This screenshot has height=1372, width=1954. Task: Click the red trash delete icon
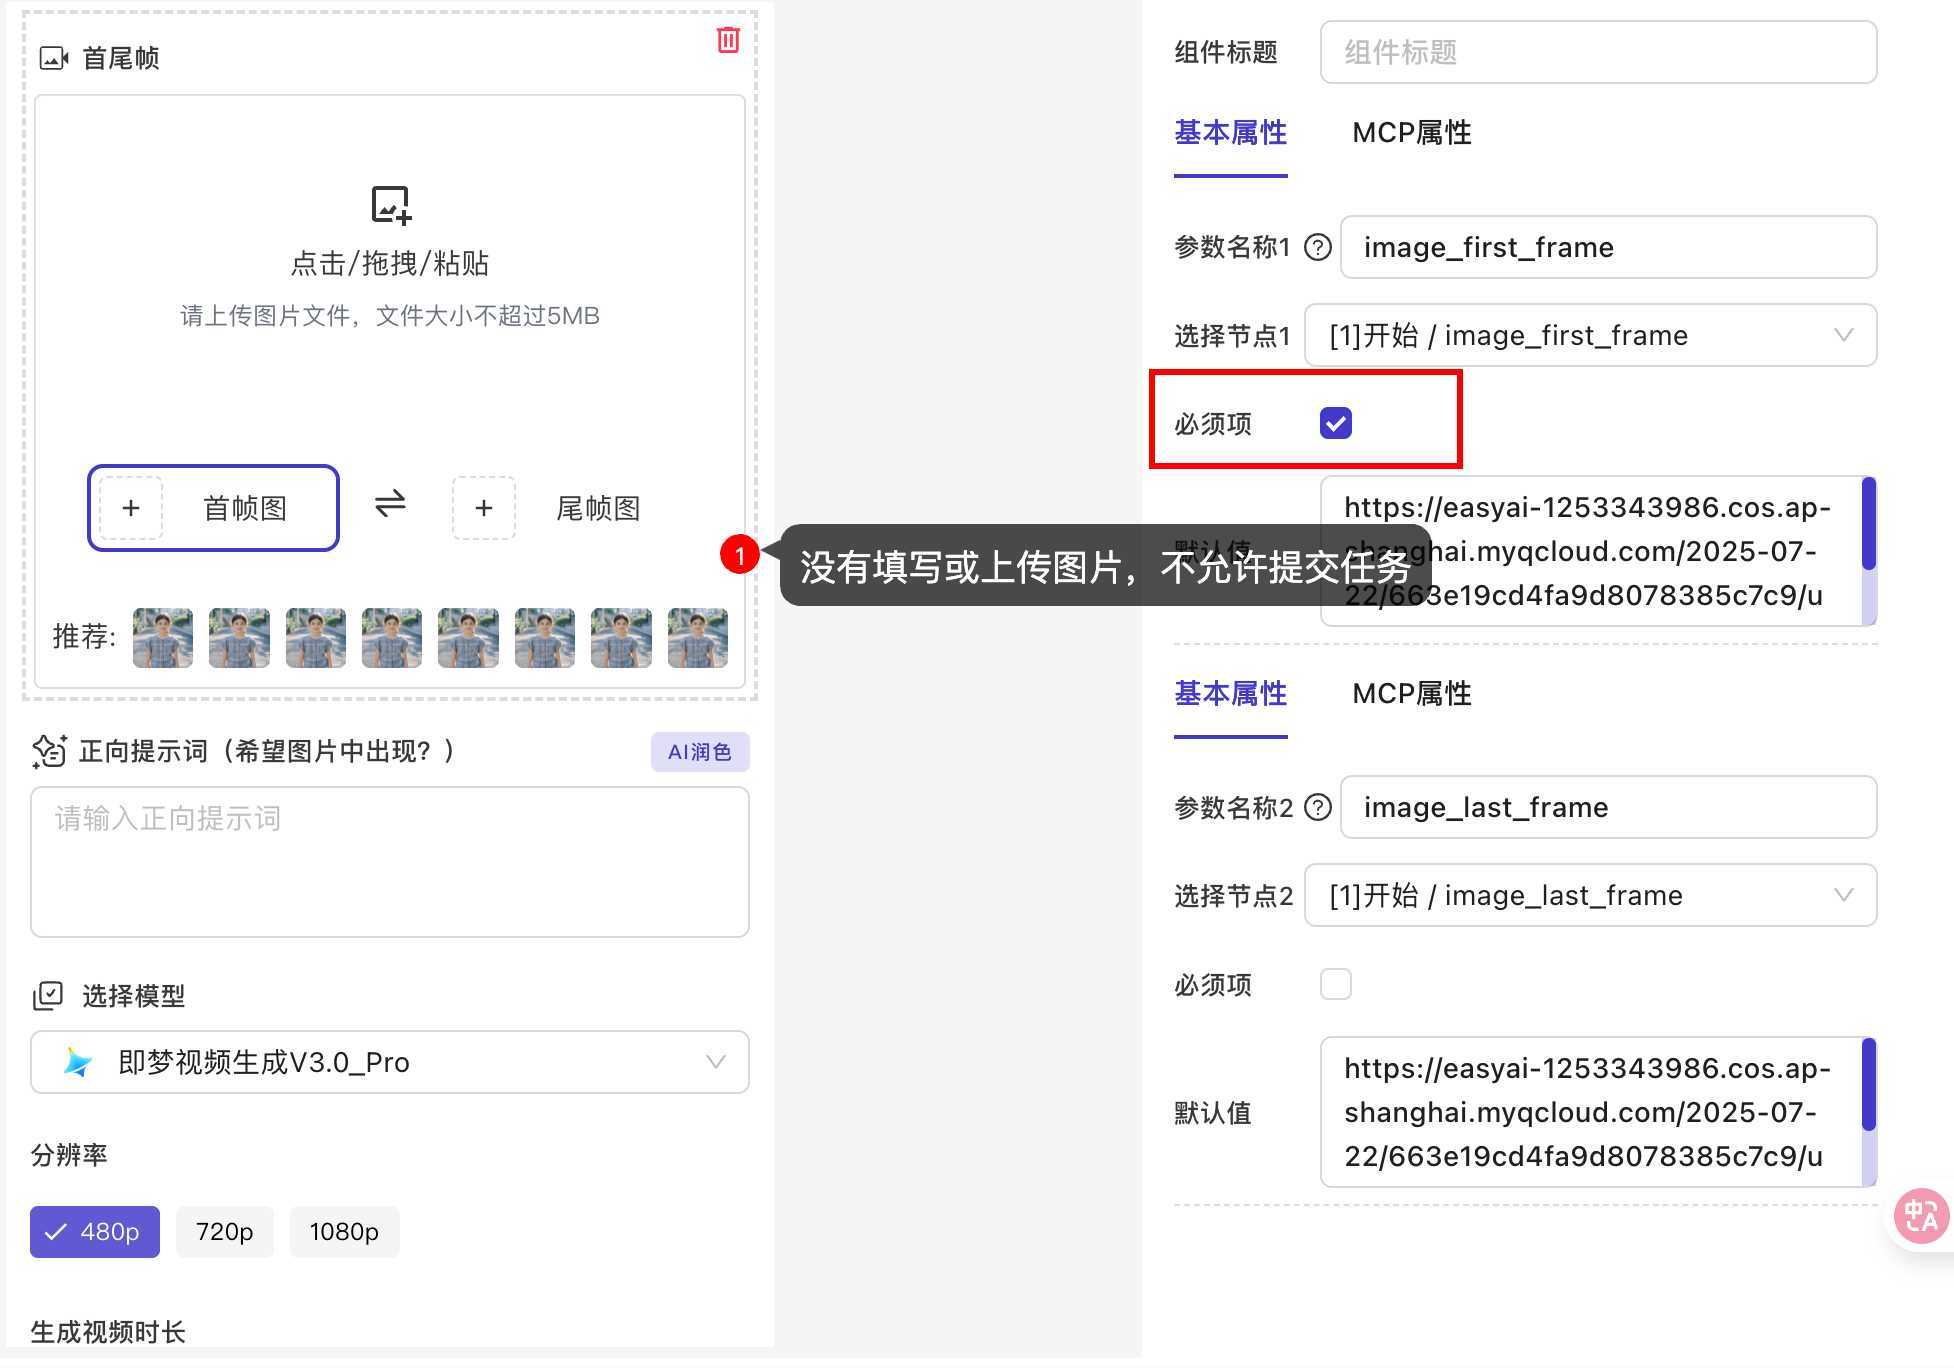pos(728,40)
